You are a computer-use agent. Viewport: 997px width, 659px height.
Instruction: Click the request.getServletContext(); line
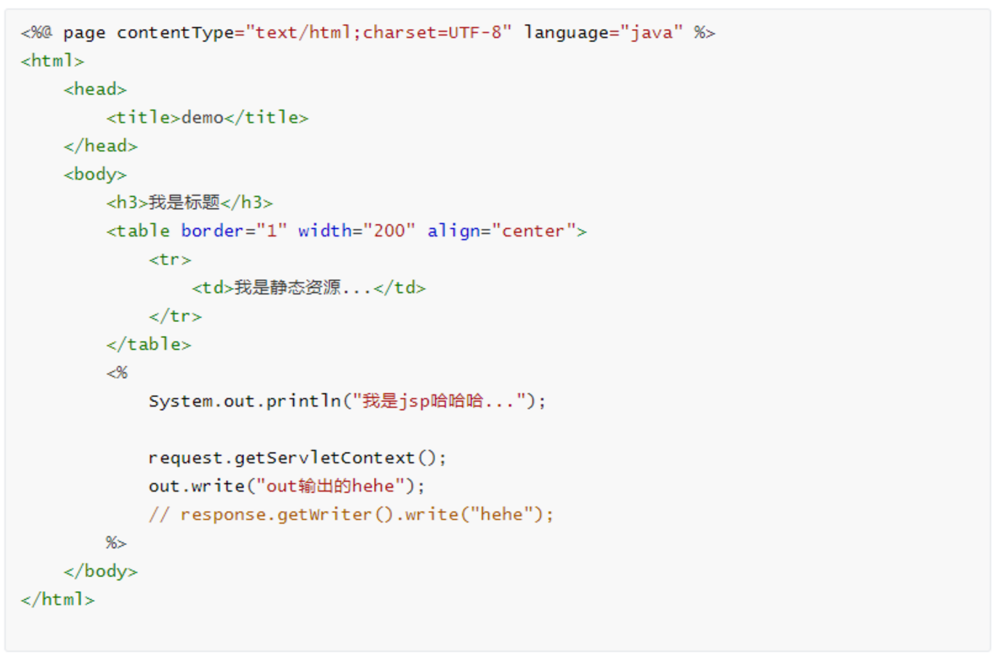tap(298, 458)
